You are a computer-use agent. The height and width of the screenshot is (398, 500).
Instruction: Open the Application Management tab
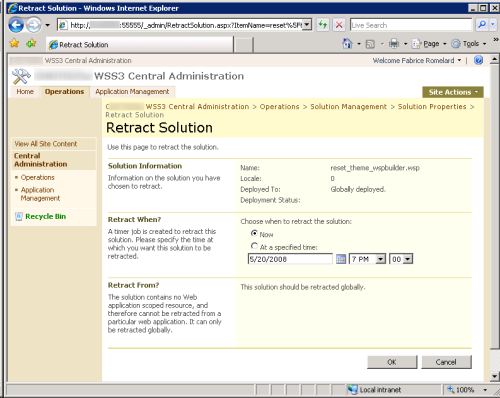[132, 92]
